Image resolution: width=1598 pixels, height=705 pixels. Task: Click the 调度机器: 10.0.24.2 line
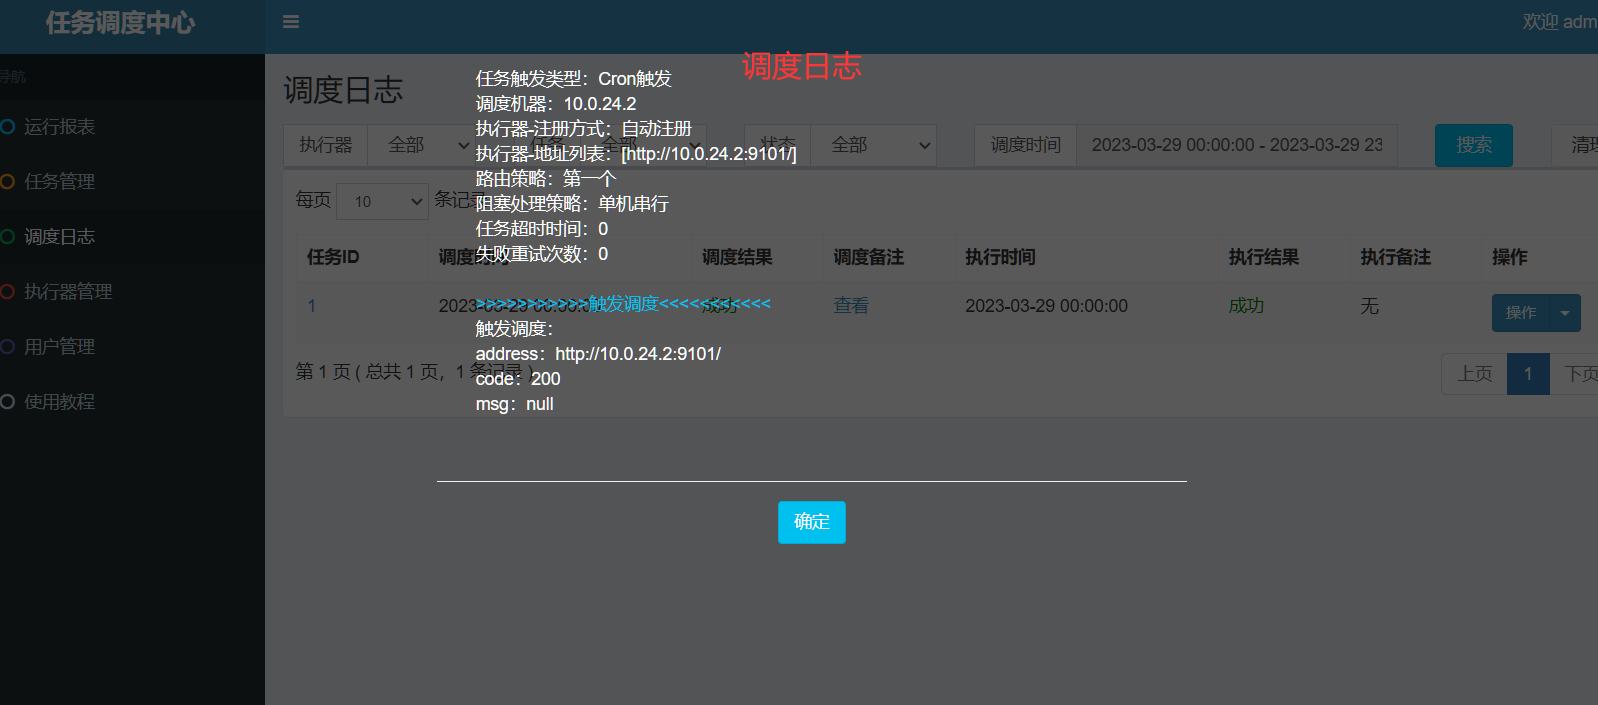pyautogui.click(x=556, y=104)
